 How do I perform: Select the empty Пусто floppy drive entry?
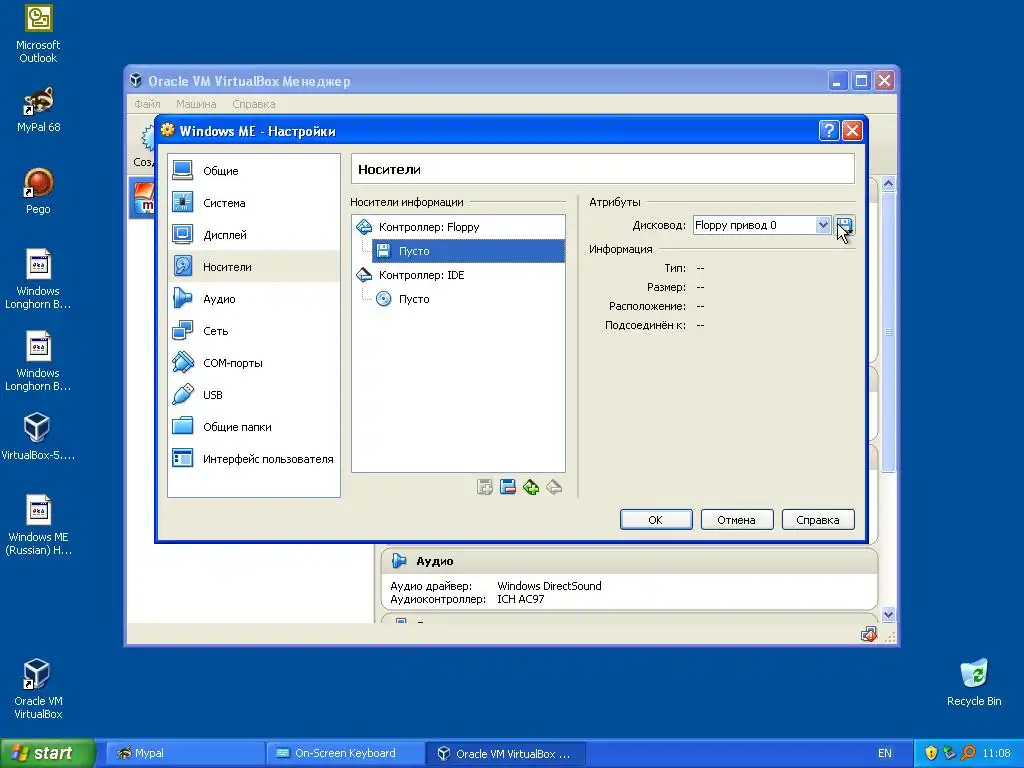tap(468, 251)
